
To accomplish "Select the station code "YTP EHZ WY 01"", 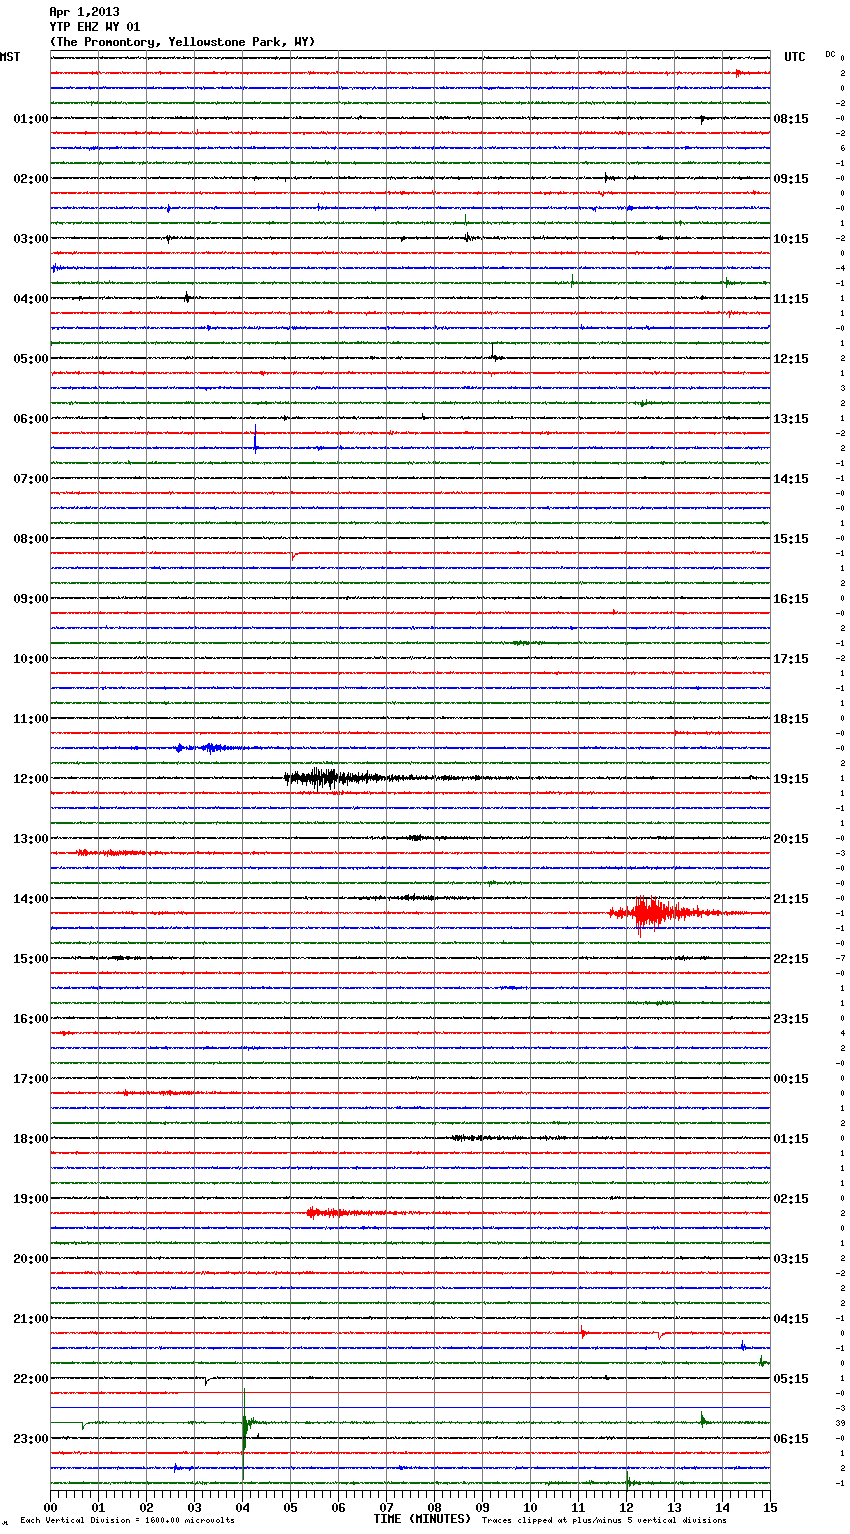I will (x=95, y=27).
